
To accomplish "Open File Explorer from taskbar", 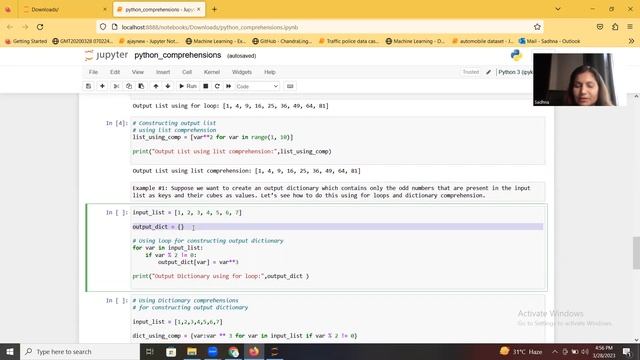I will pos(192,351).
